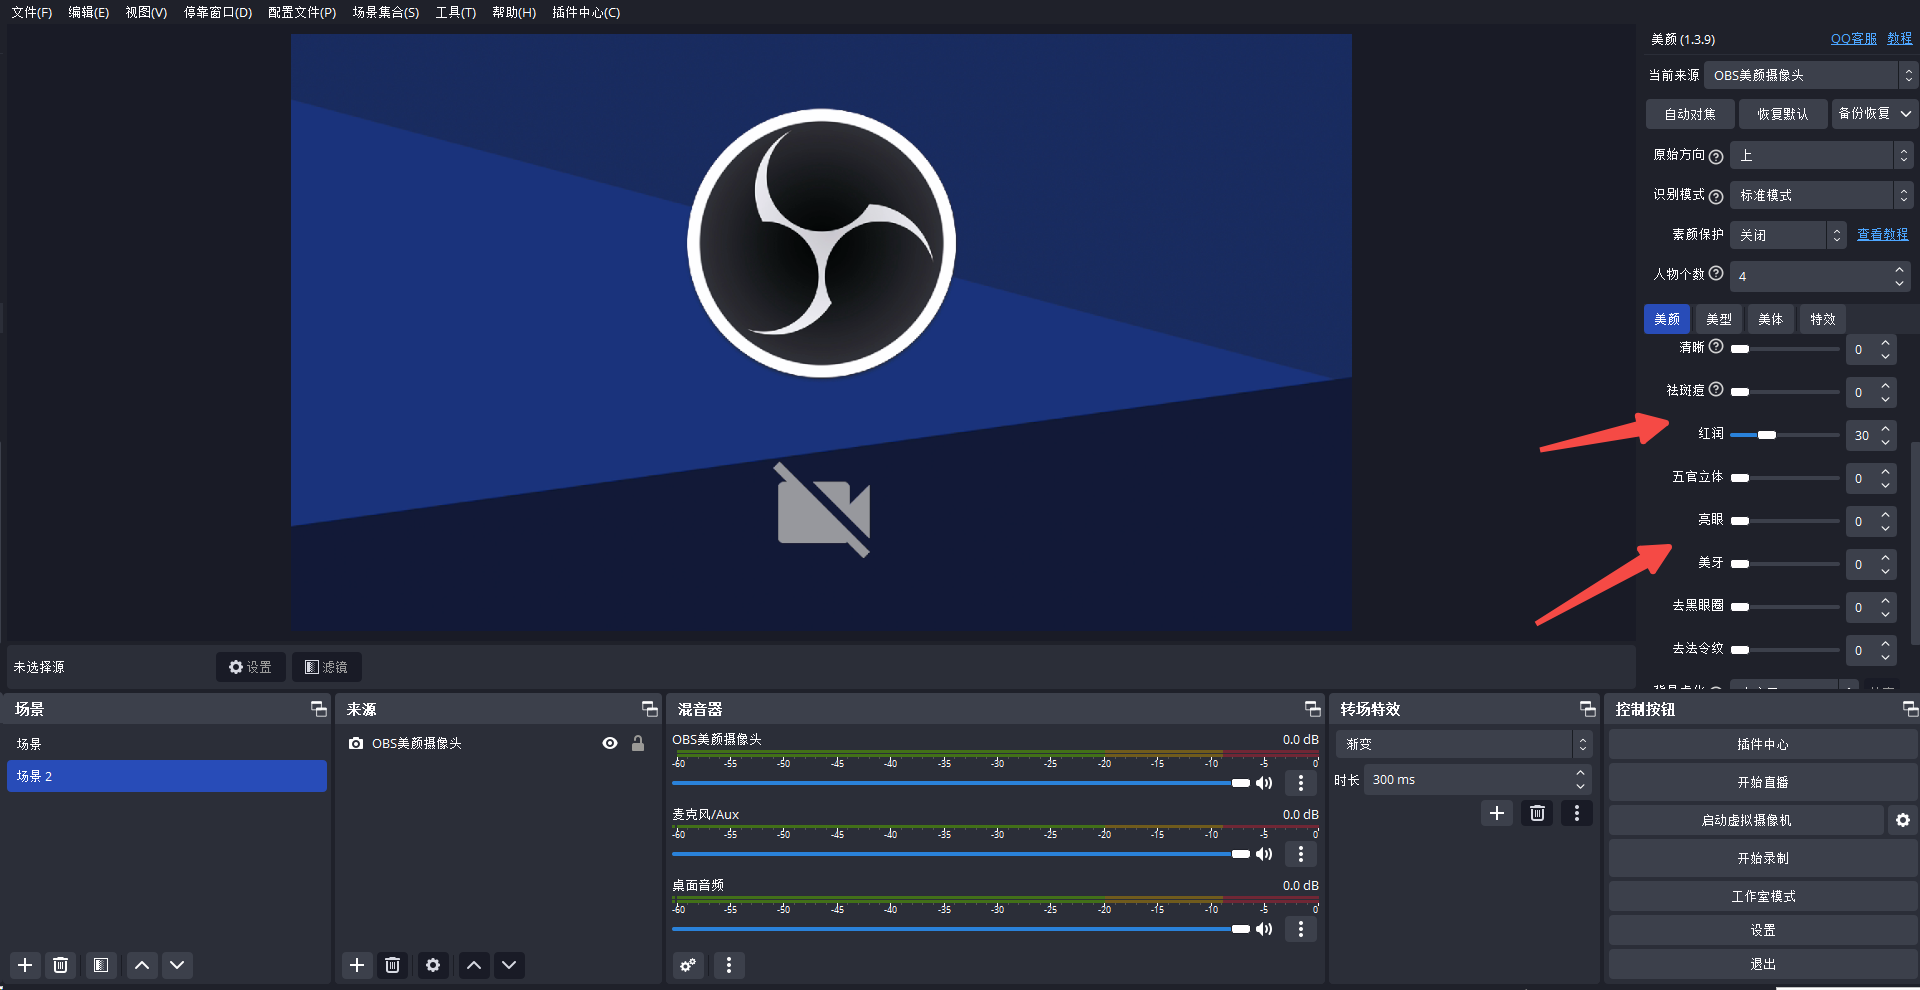Undock the 场景 panel
The width and height of the screenshot is (1920, 990).
tap(319, 709)
